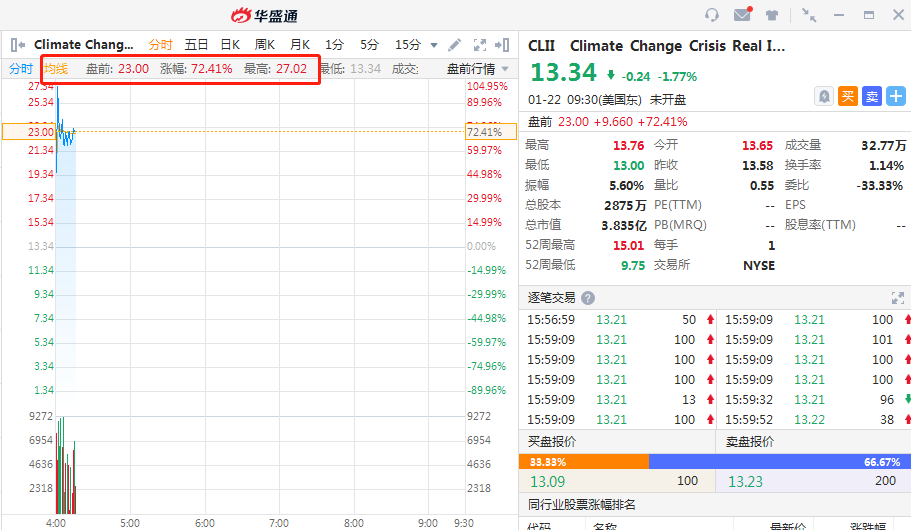Click the drawing pencil tool icon
The width and height of the screenshot is (911, 530).
[455, 45]
